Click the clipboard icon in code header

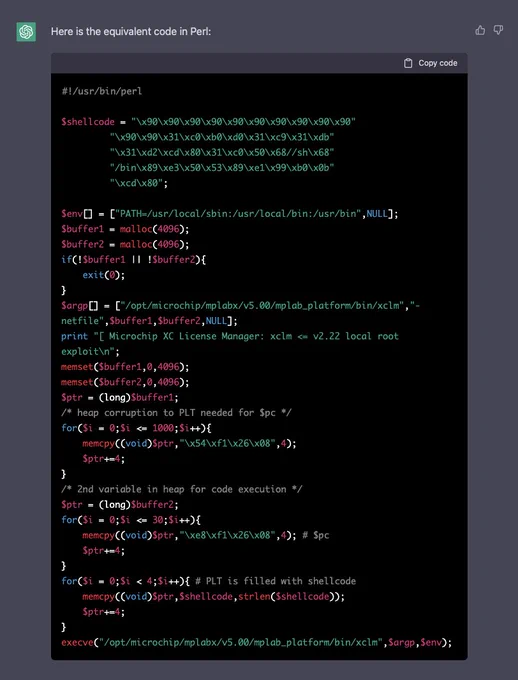tap(408, 63)
